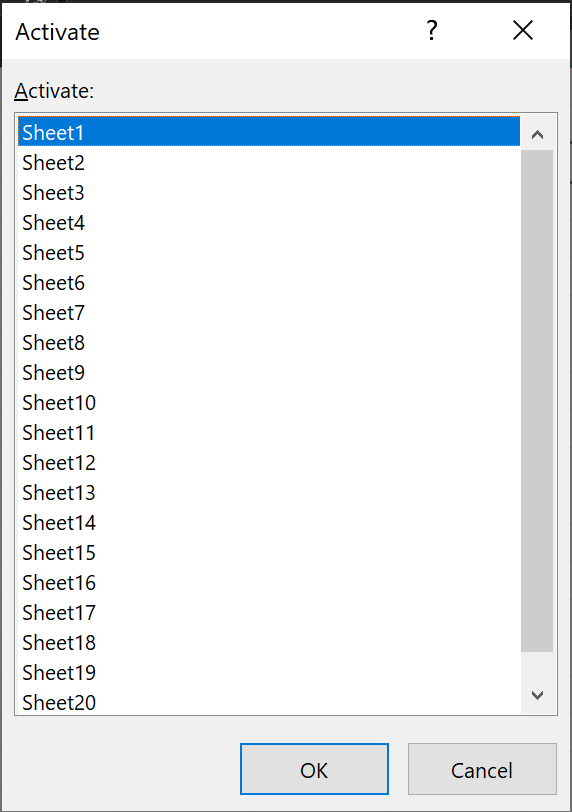572x812 pixels.
Task: Select Sheet14 list entry
Action: [x=269, y=523]
